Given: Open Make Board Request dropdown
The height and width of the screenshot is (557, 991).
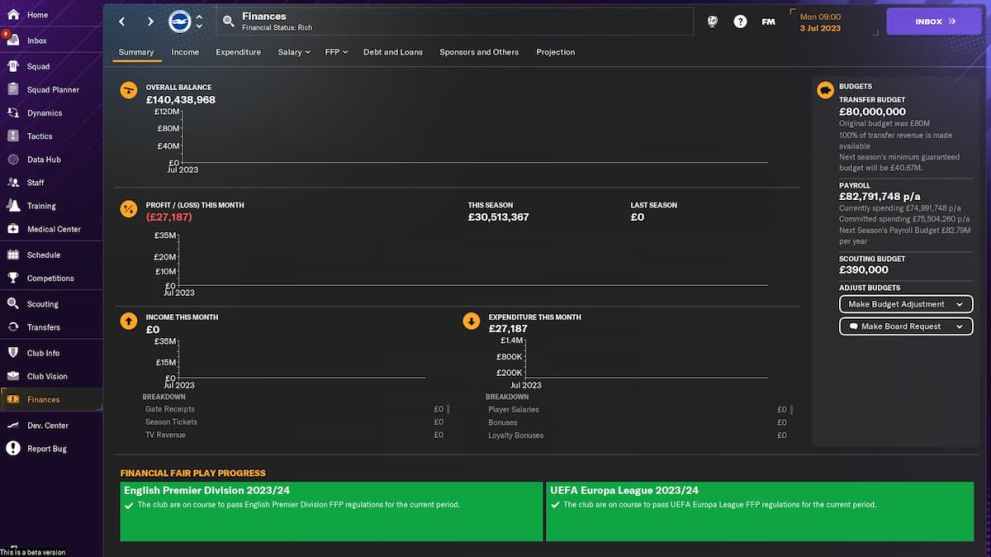Looking at the screenshot, I should [x=905, y=326].
